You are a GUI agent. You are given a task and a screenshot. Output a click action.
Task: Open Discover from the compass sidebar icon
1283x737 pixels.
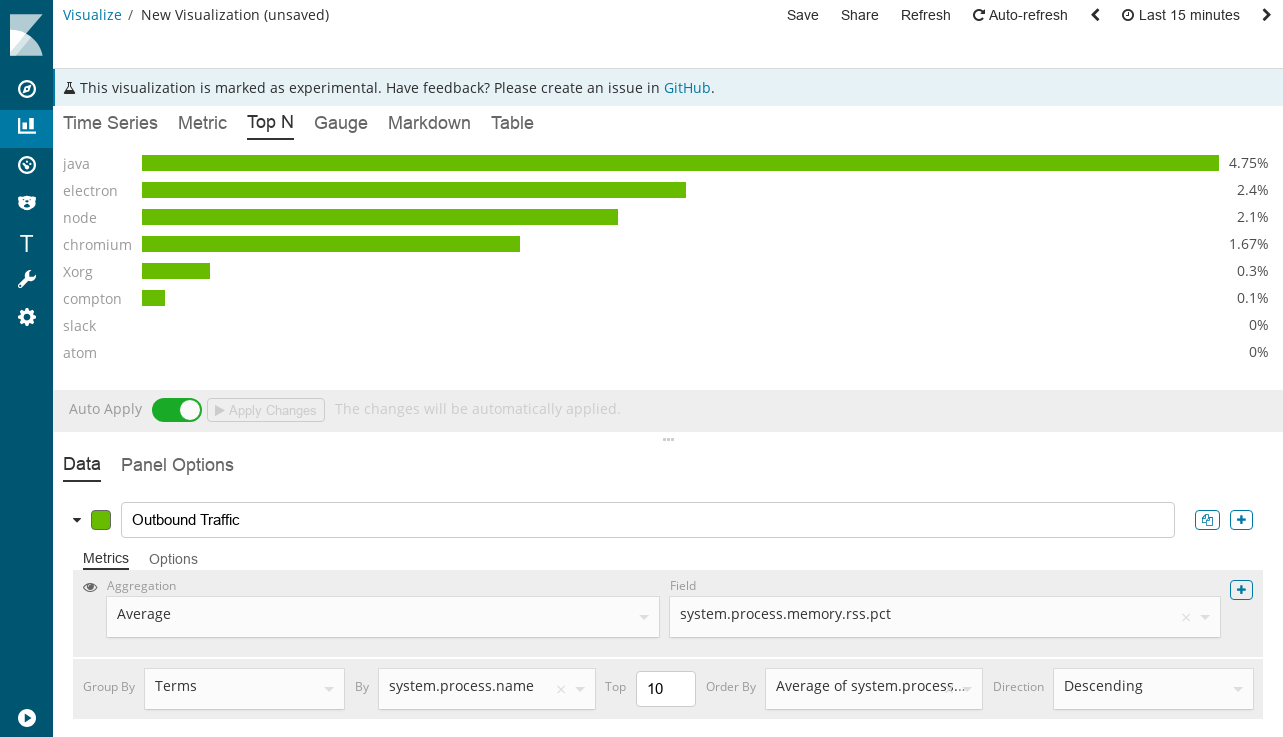27,89
